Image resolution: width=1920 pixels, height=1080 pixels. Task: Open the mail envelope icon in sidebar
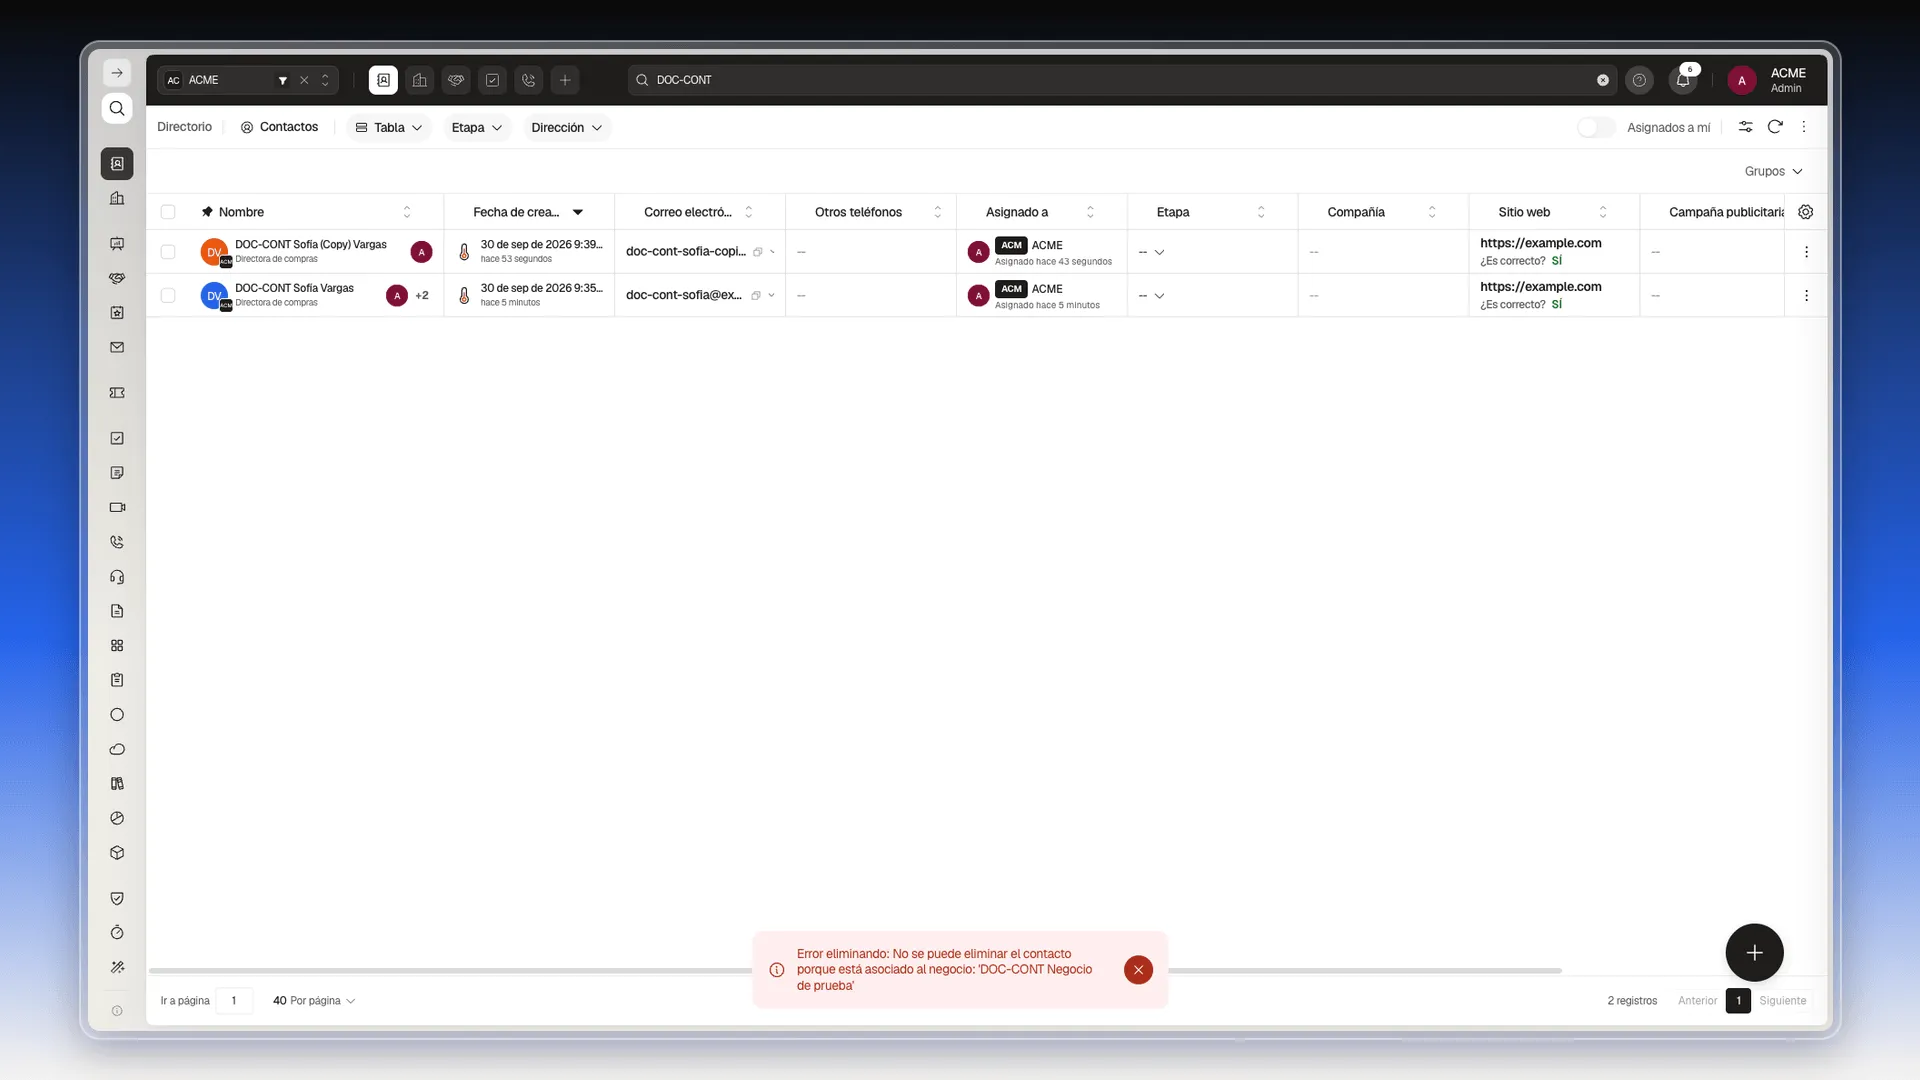click(x=117, y=347)
